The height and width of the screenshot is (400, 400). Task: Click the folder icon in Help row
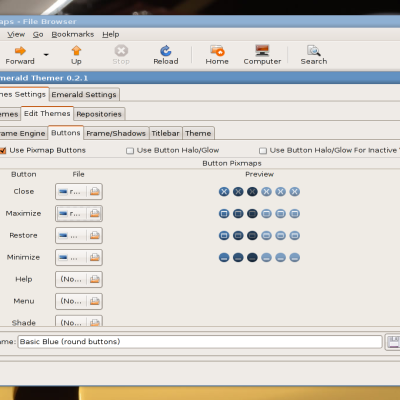[x=95, y=279]
